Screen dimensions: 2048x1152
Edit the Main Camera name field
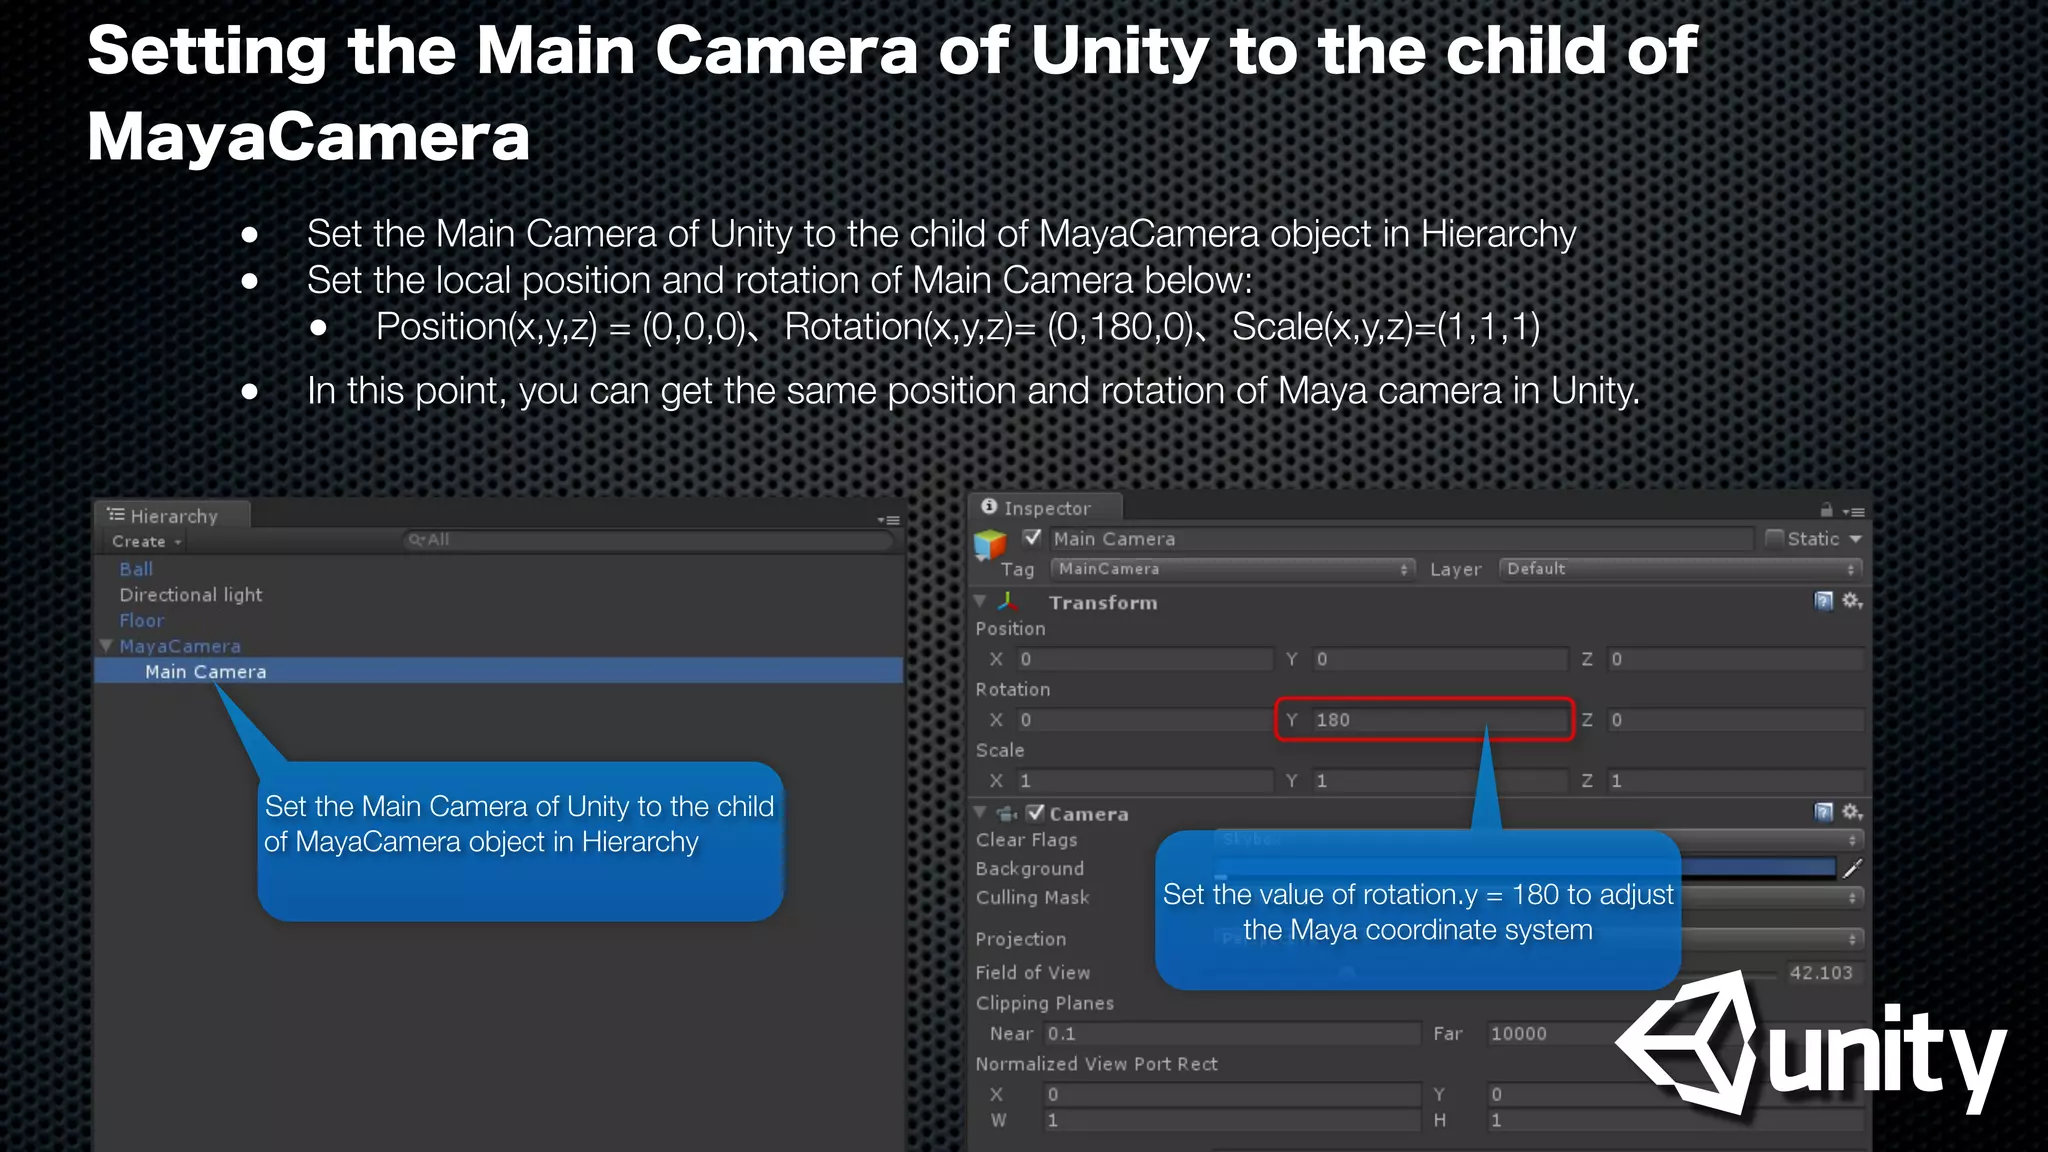[x=1400, y=539]
